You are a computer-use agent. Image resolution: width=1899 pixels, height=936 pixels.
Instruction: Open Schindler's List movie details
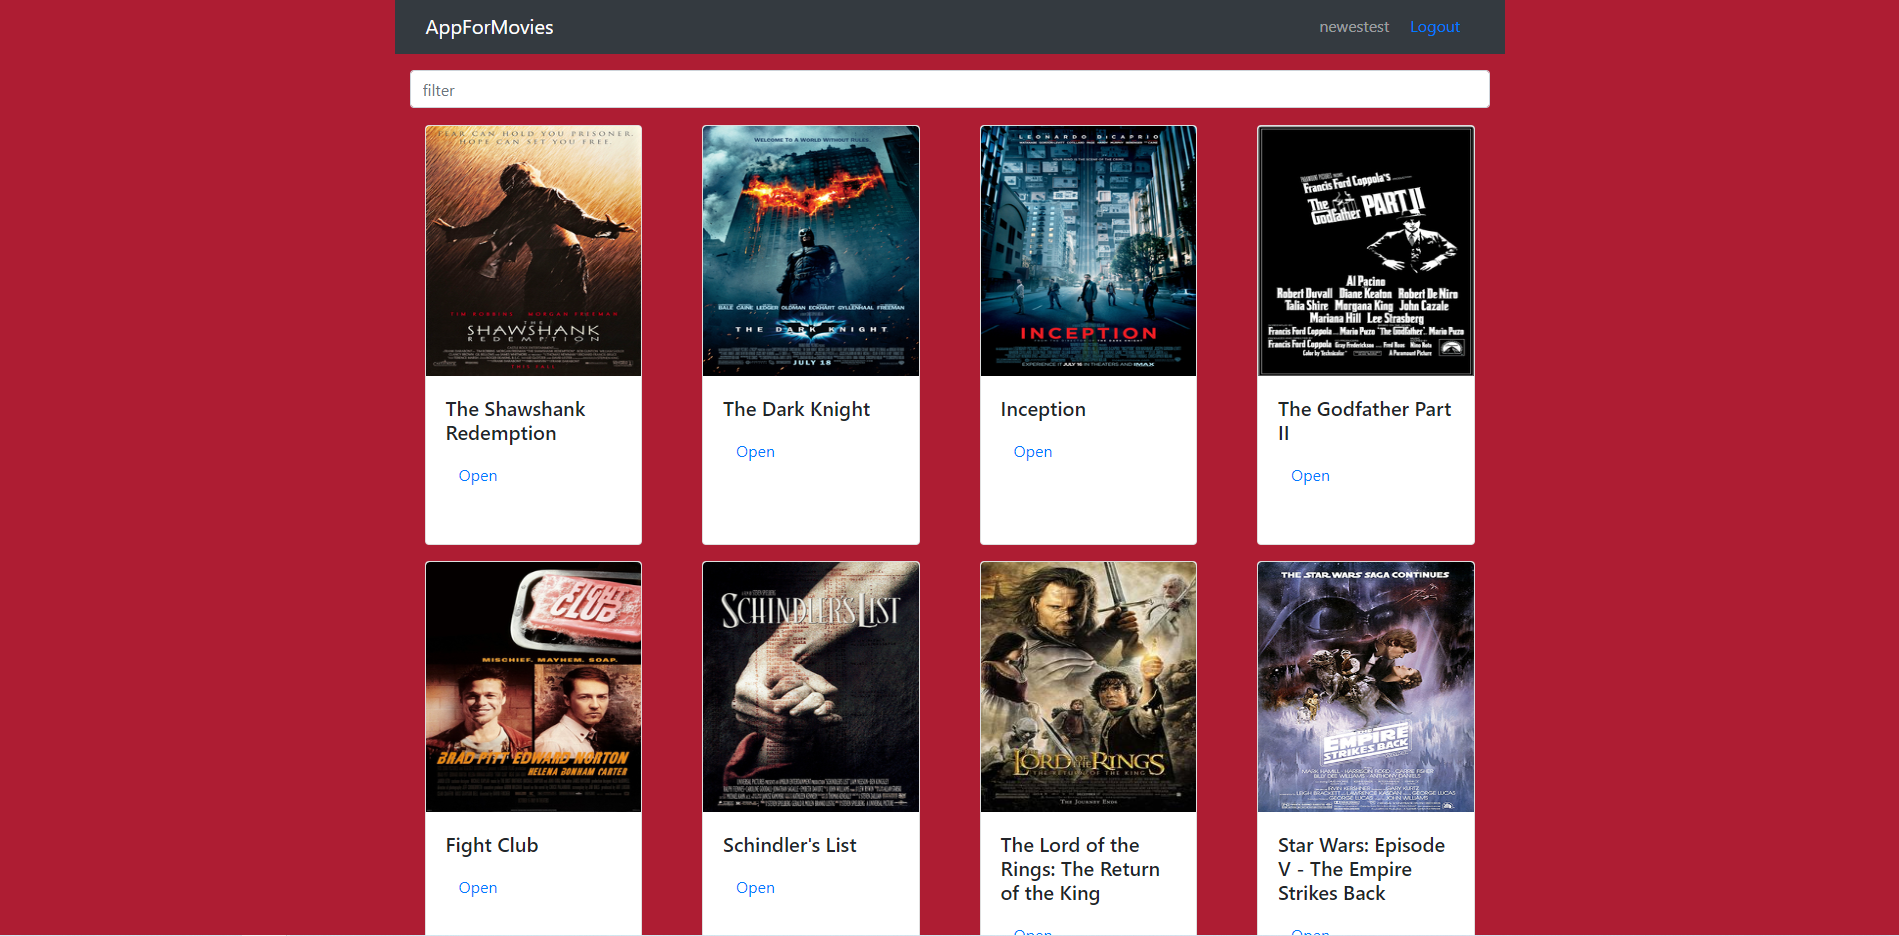tap(754, 887)
